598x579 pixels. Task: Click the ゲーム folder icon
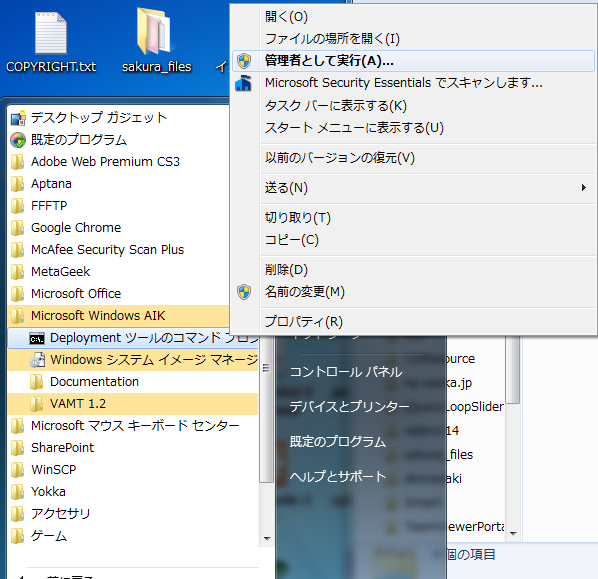(18, 536)
